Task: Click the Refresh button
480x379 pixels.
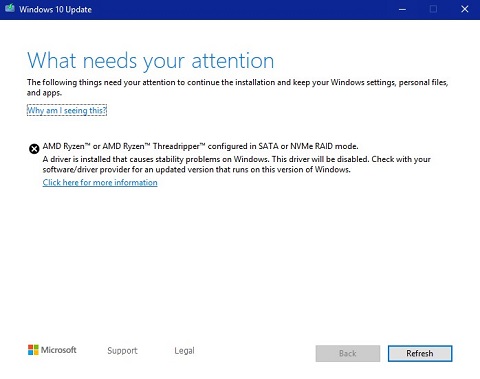Action: 420,353
